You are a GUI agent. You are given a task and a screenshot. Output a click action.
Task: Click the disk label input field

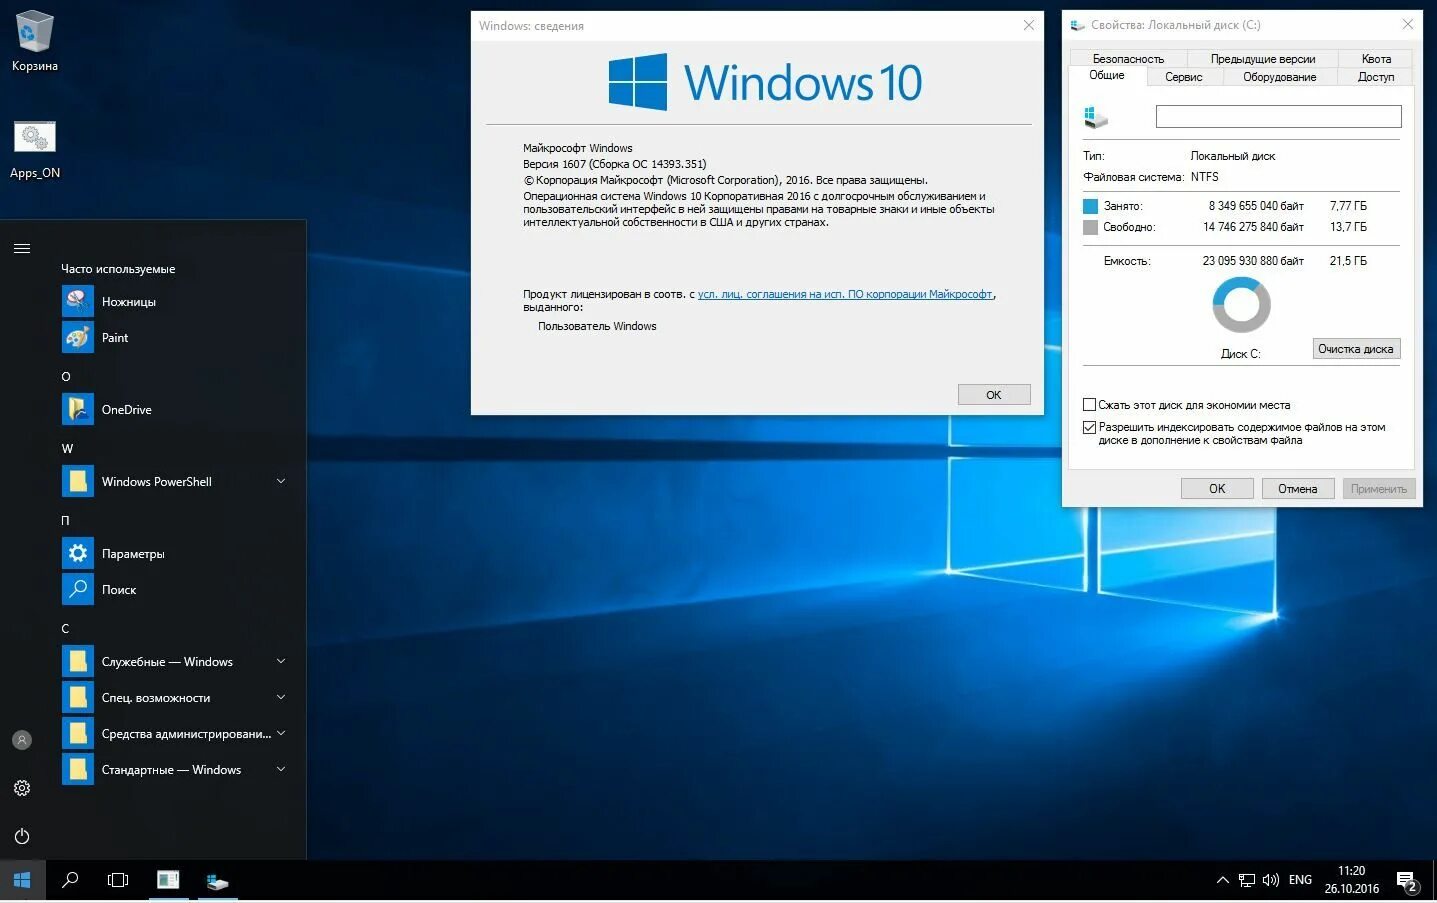pyautogui.click(x=1278, y=117)
